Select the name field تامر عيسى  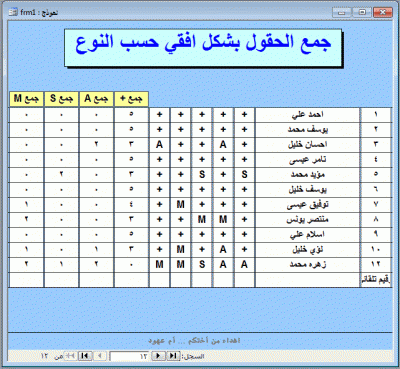[x=307, y=159]
